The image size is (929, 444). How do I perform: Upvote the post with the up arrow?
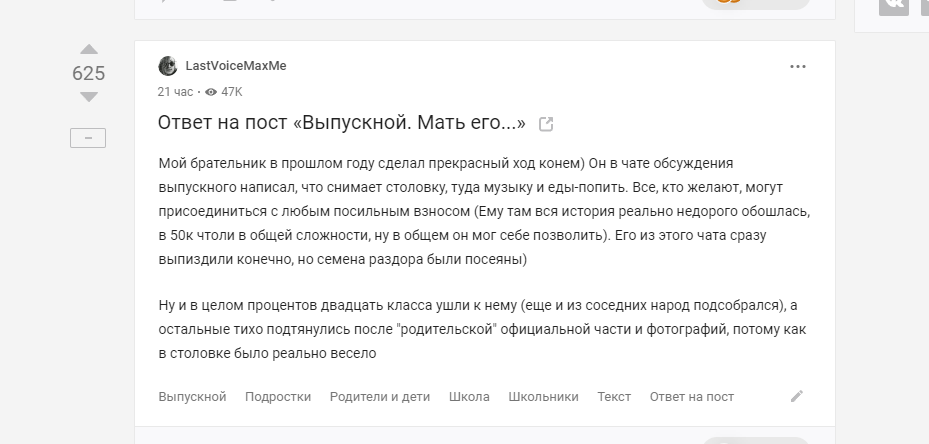pyautogui.click(x=89, y=49)
